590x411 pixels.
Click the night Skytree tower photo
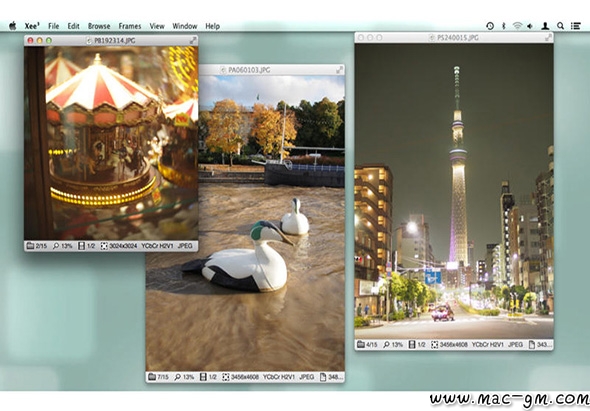coord(454,191)
